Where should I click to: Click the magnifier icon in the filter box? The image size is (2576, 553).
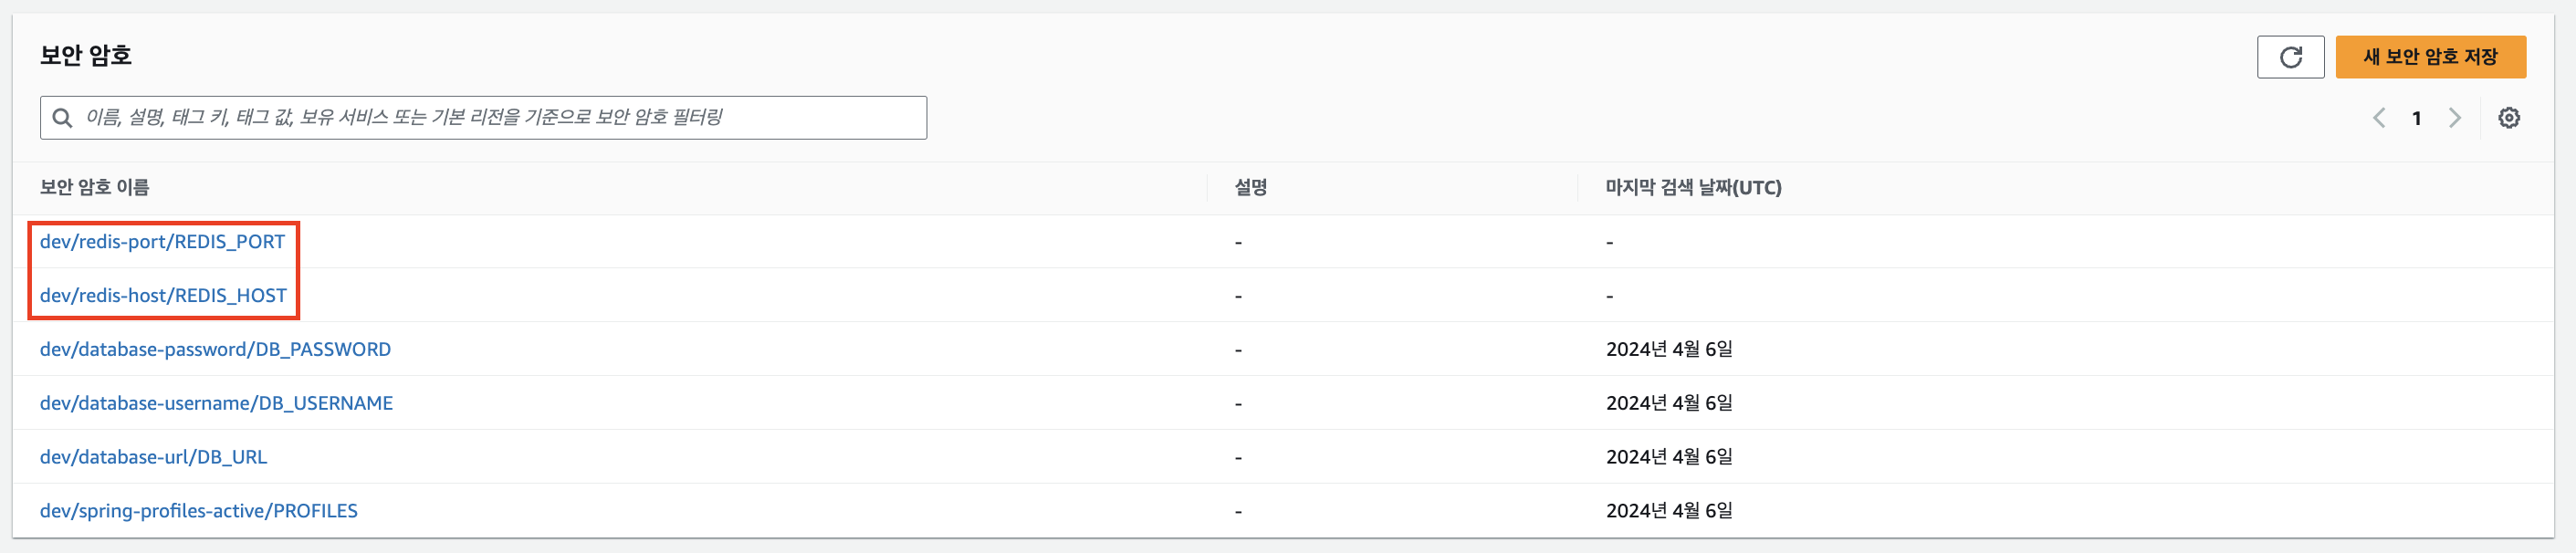[62, 118]
